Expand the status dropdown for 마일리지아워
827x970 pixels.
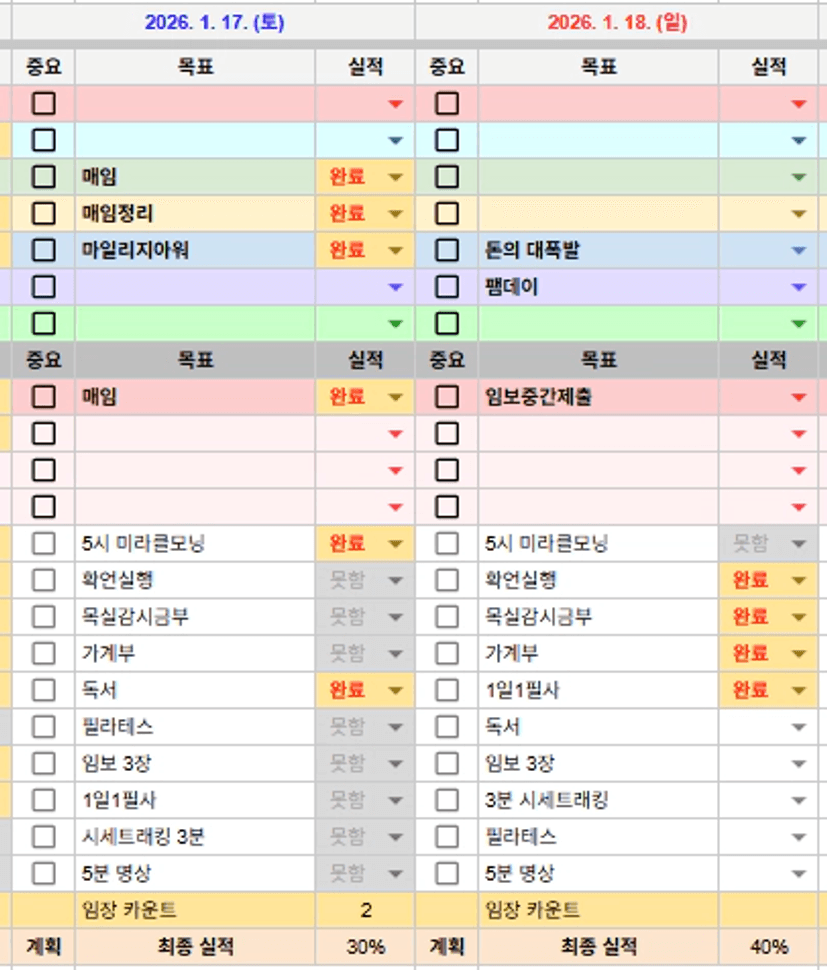tap(395, 251)
